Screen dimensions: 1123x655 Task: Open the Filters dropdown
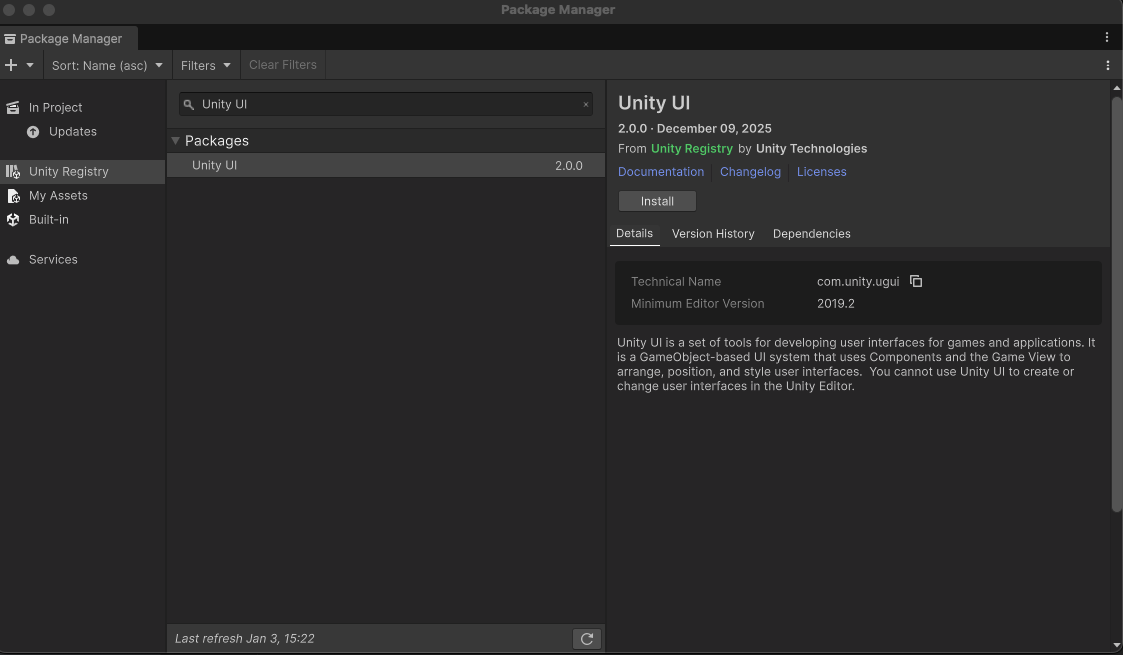pyautogui.click(x=206, y=65)
